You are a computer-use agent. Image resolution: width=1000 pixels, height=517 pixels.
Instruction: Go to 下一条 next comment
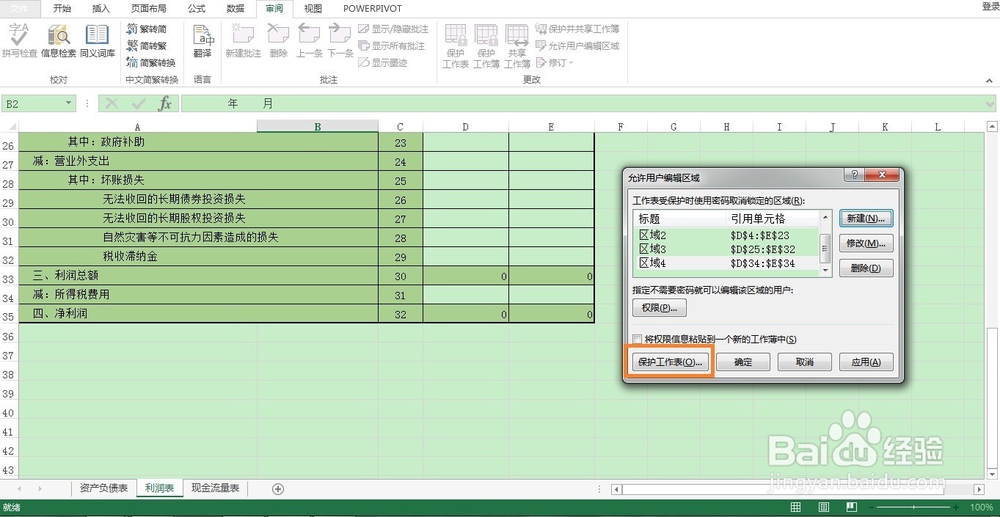click(x=341, y=41)
